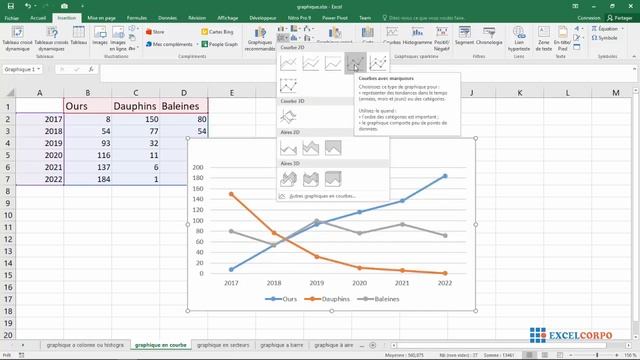Undo the last action

pos(27,6)
